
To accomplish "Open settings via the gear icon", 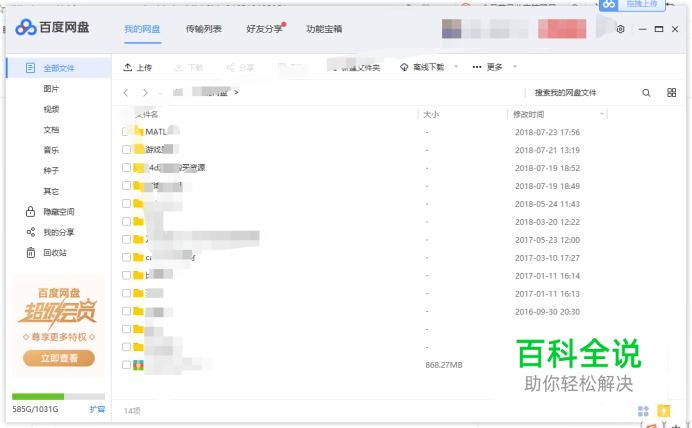I will click(620, 29).
